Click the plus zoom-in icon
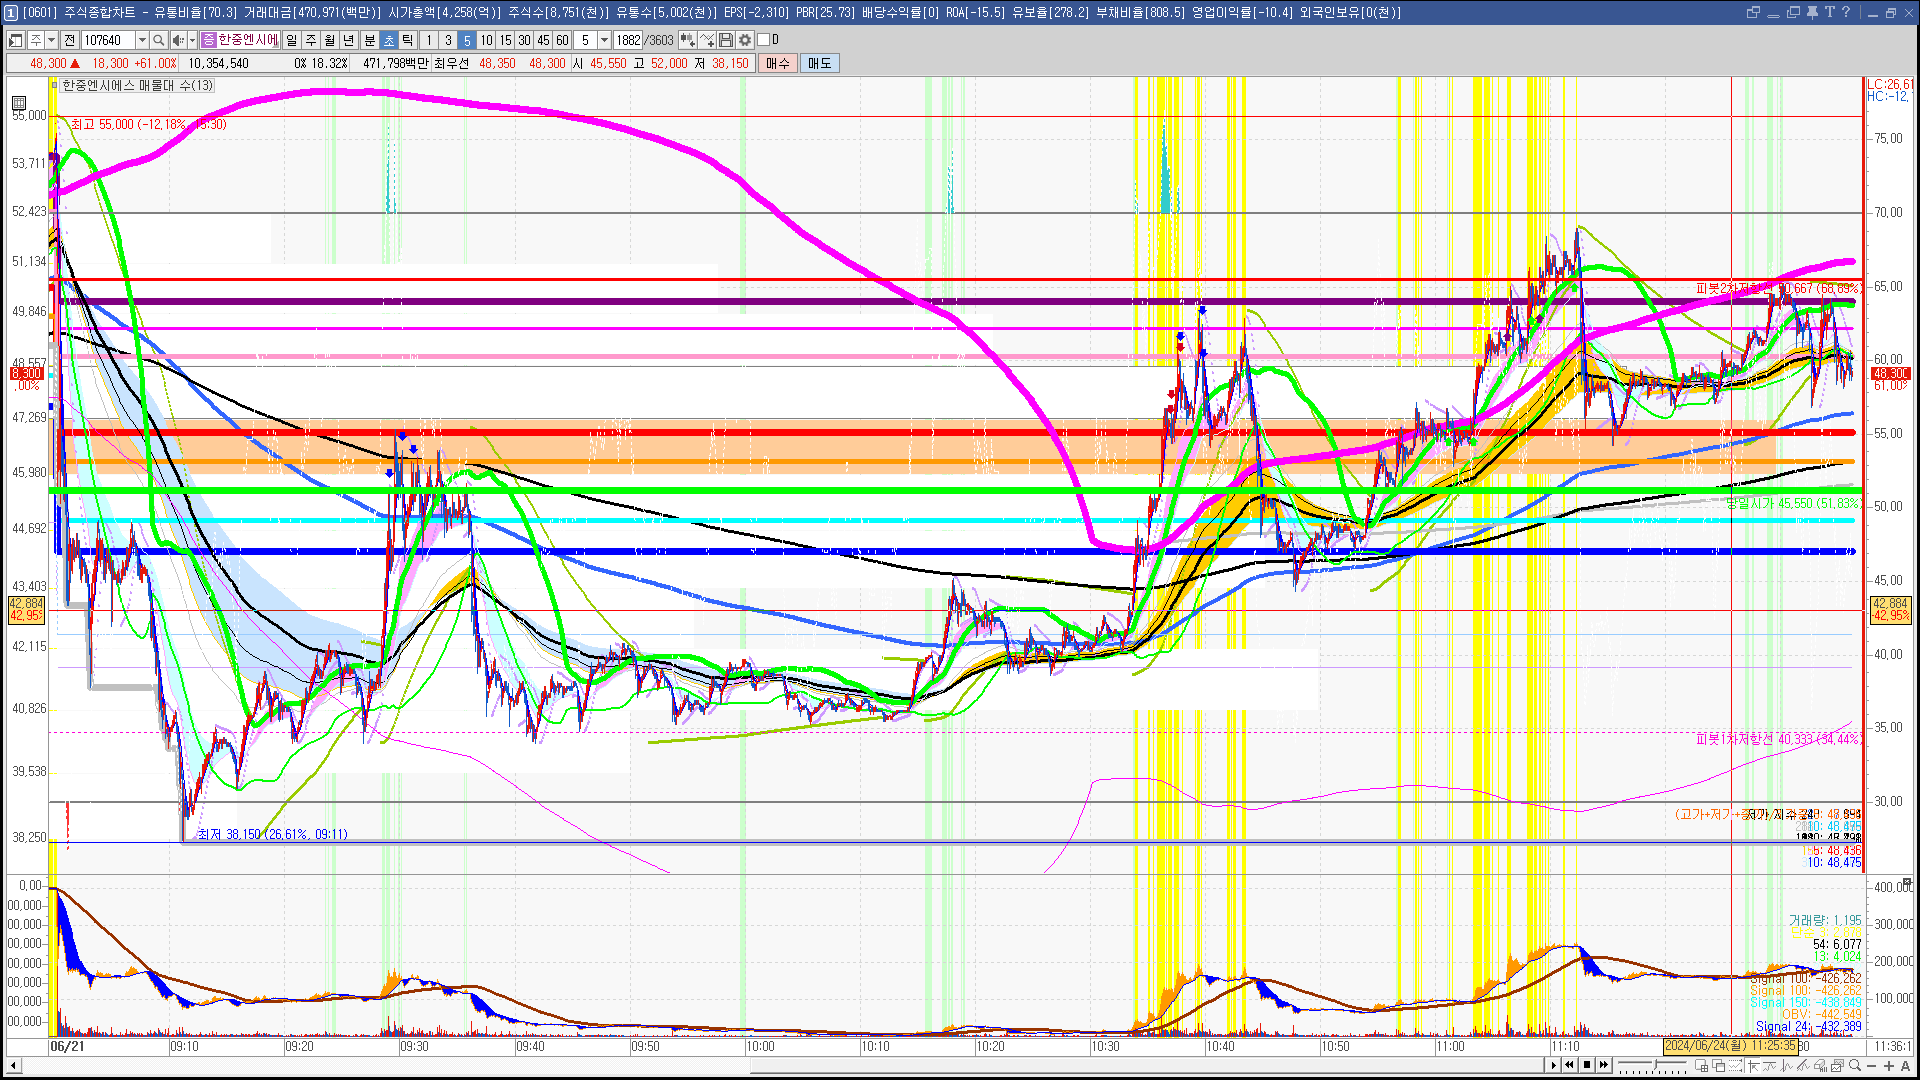The image size is (1920, 1080). [x=1888, y=1065]
